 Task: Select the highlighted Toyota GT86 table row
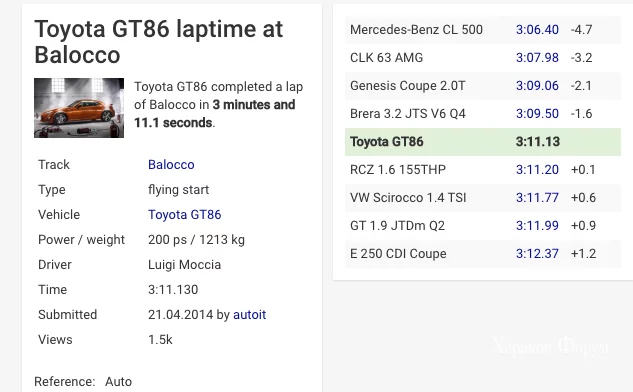[x=483, y=142]
